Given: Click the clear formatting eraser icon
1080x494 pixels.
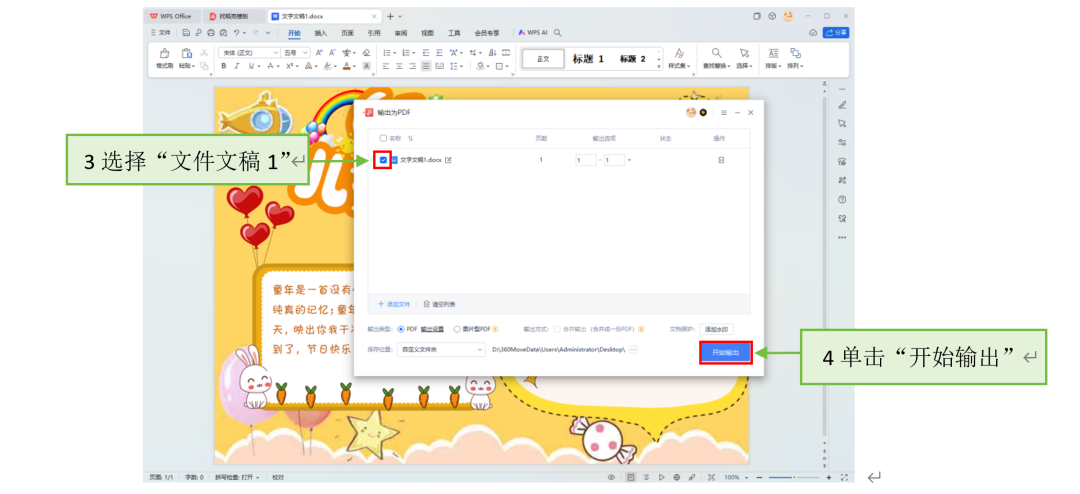Looking at the screenshot, I should 366,52.
